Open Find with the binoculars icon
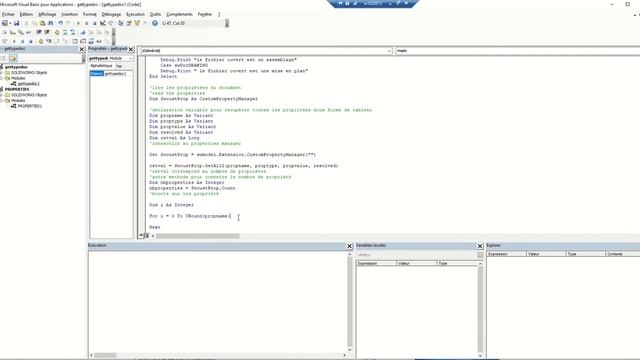 pyautogui.click(x=51, y=23)
